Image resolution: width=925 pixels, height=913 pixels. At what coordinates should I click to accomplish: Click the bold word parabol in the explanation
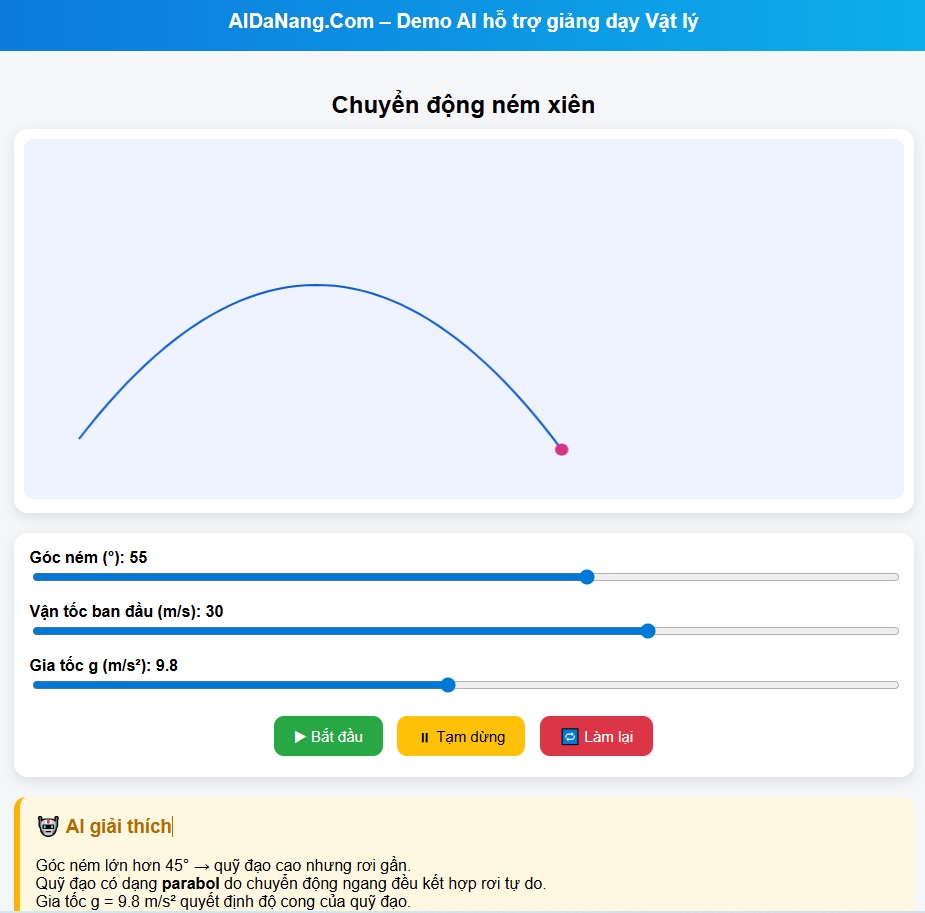(x=186, y=883)
